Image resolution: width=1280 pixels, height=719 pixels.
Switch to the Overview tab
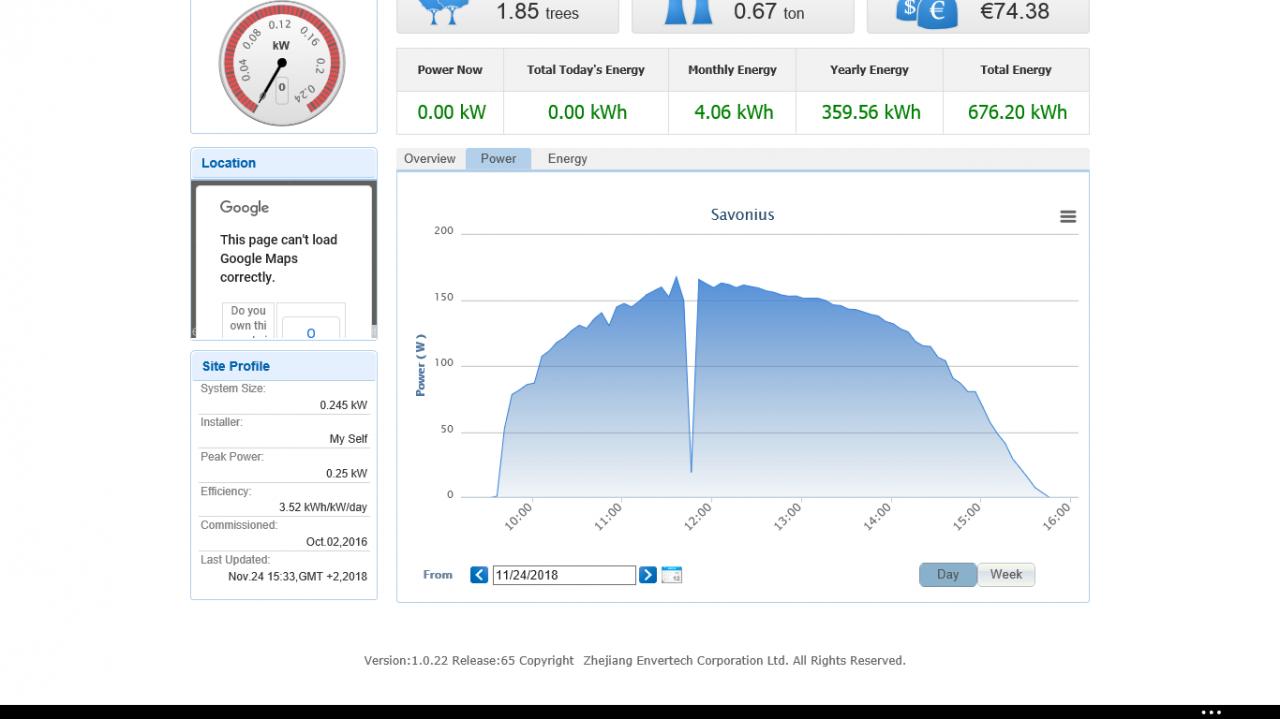[430, 159]
